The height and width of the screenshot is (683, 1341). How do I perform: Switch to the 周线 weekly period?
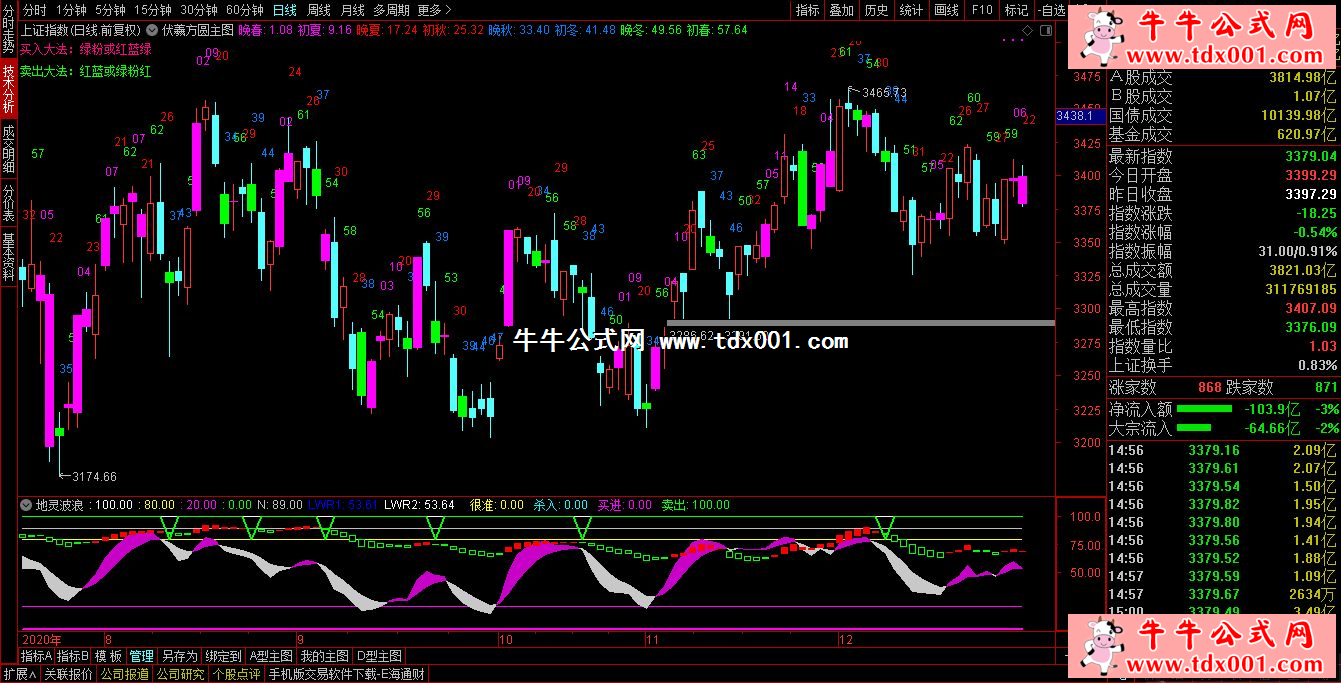coord(318,10)
